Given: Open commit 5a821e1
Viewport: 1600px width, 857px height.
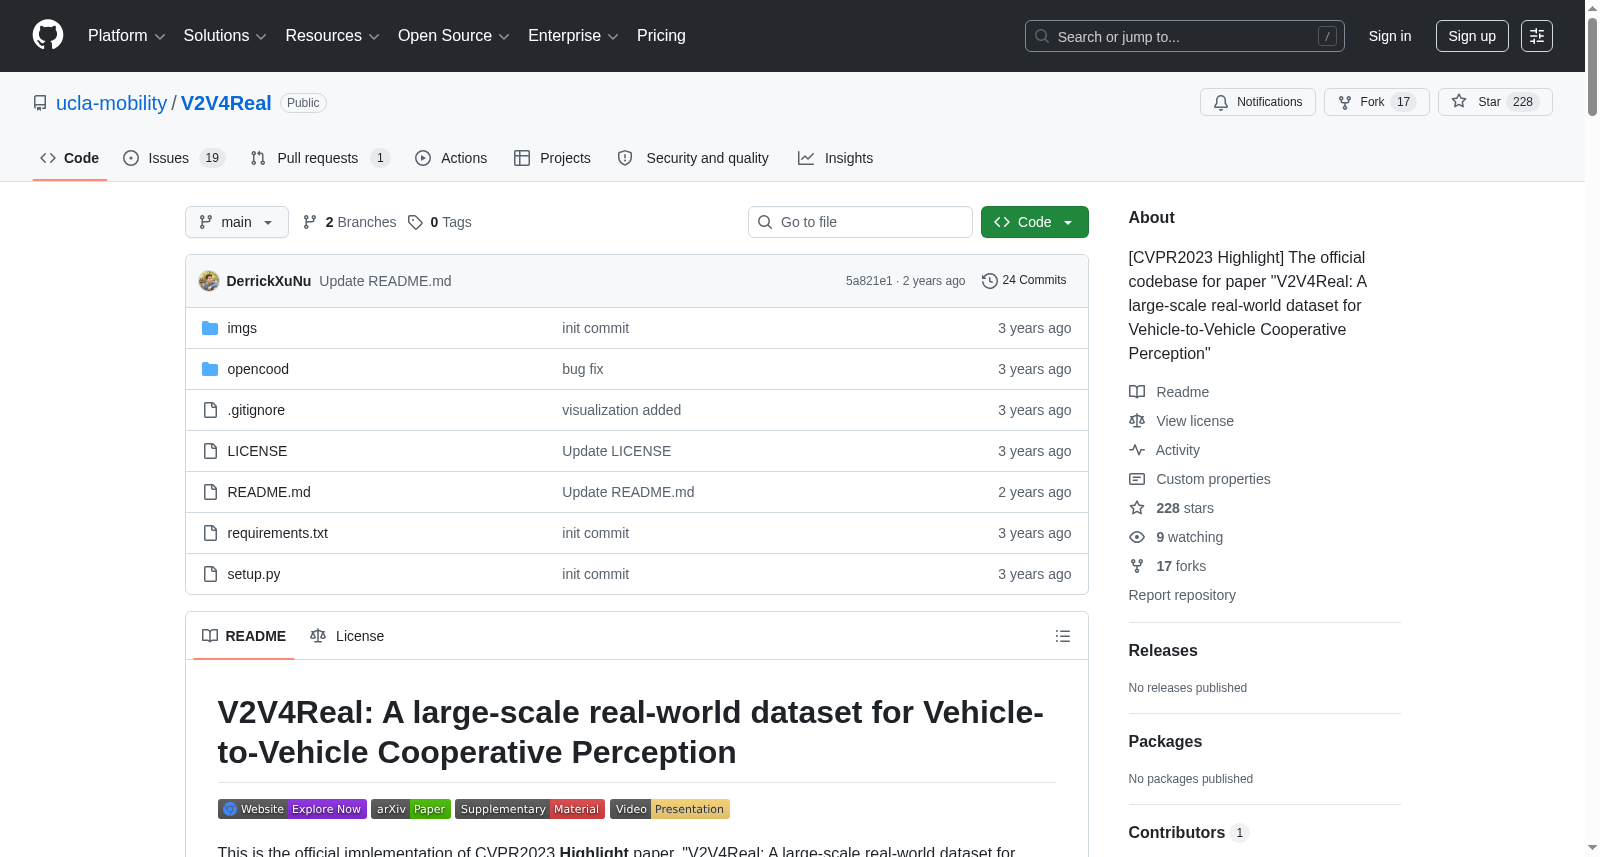Looking at the screenshot, I should pos(869,281).
